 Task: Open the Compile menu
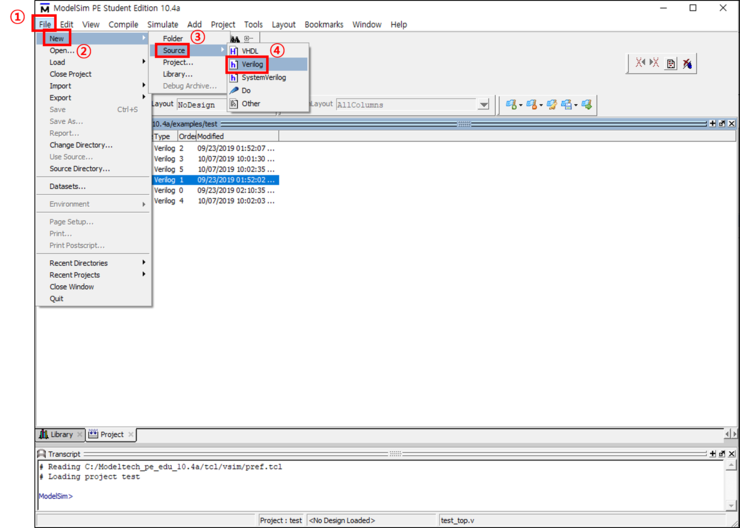(x=123, y=25)
